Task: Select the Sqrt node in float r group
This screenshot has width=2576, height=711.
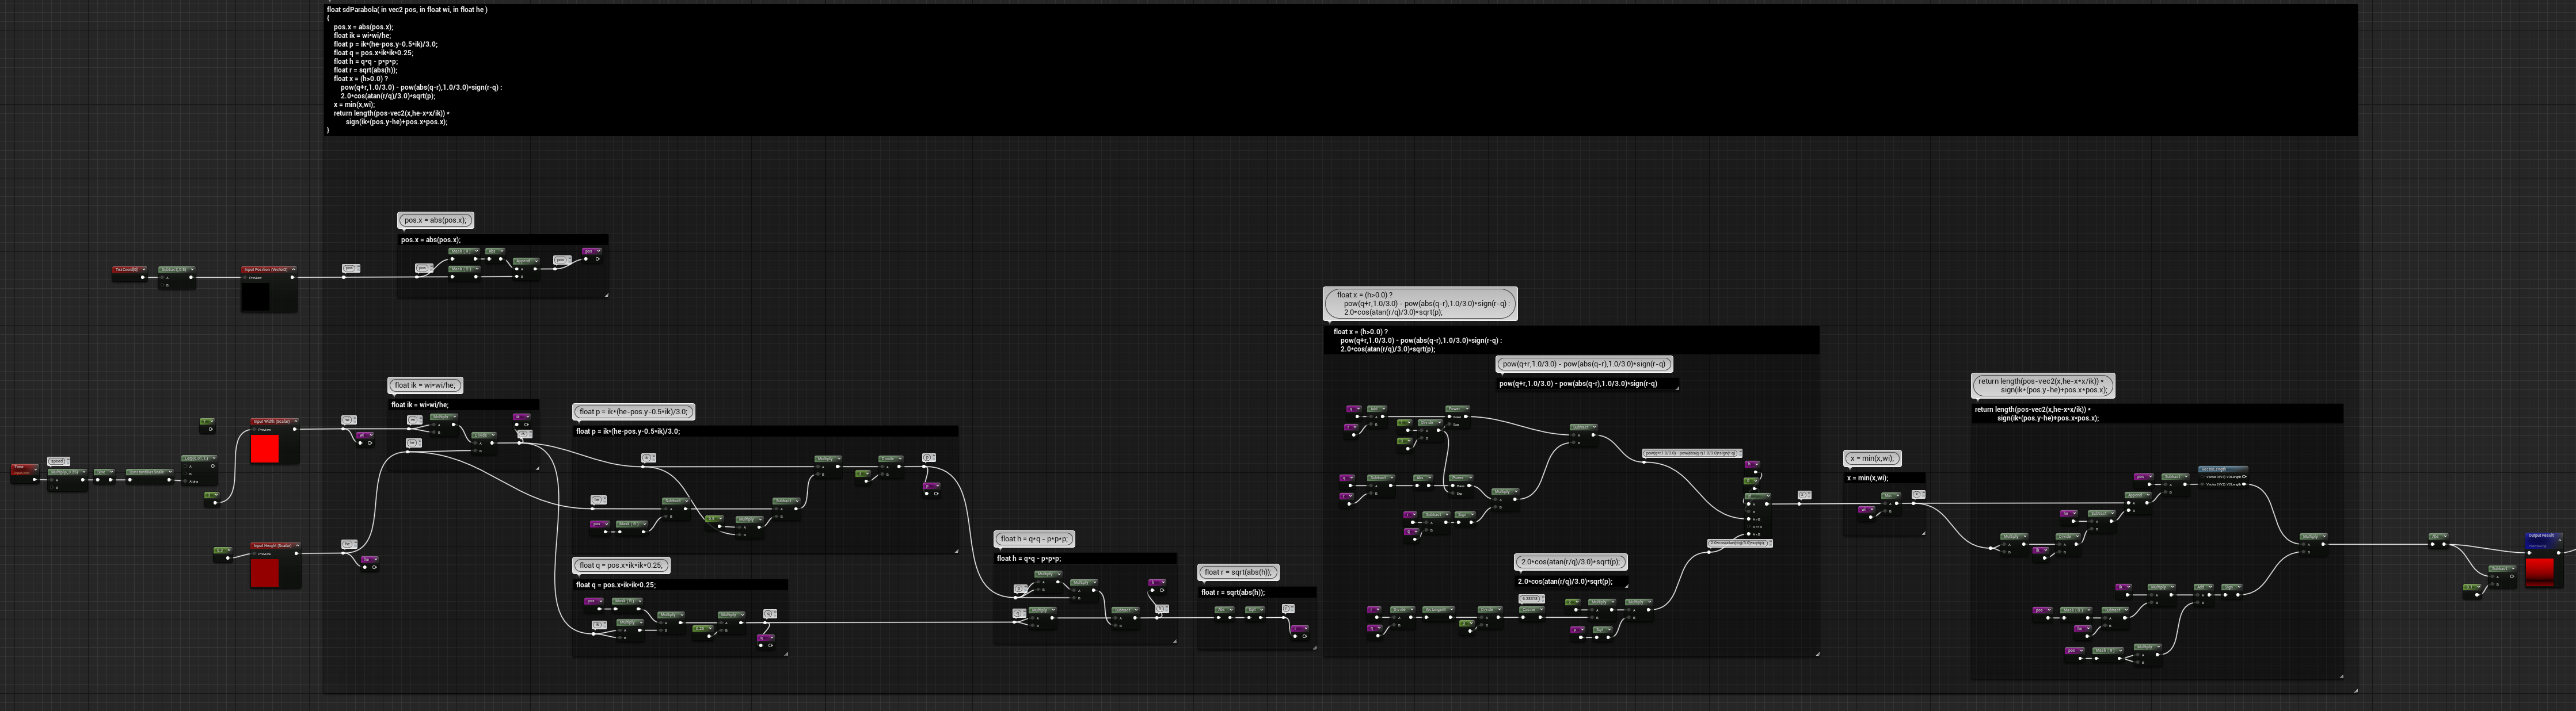Action: 1256,614
